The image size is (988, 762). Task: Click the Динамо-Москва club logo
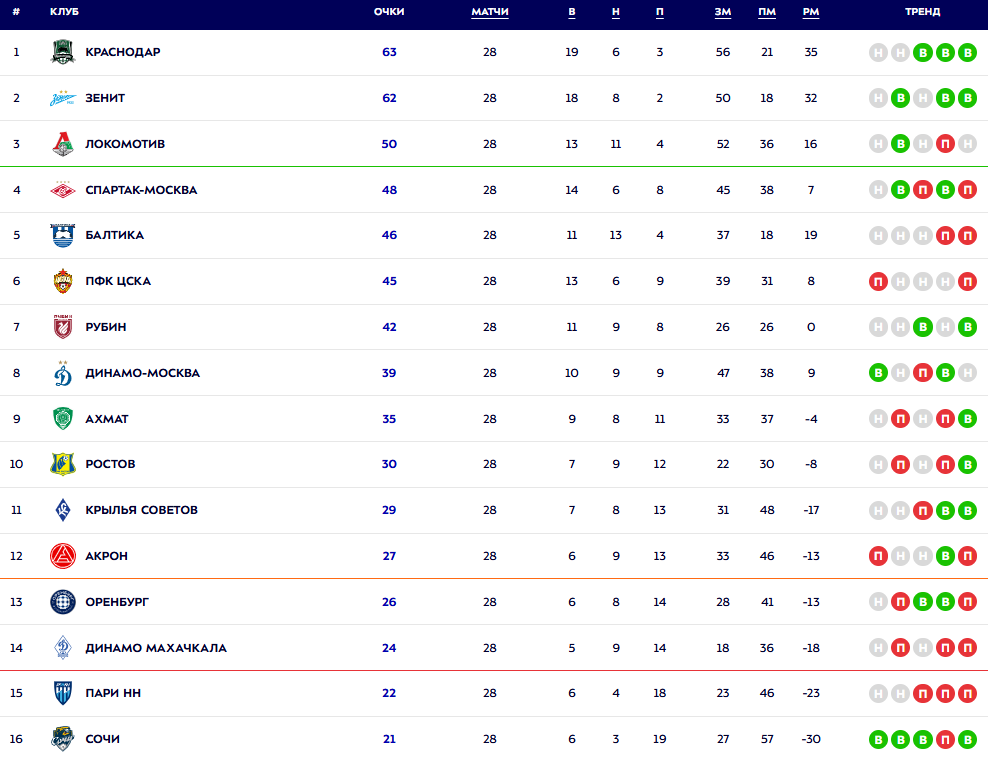click(x=62, y=372)
